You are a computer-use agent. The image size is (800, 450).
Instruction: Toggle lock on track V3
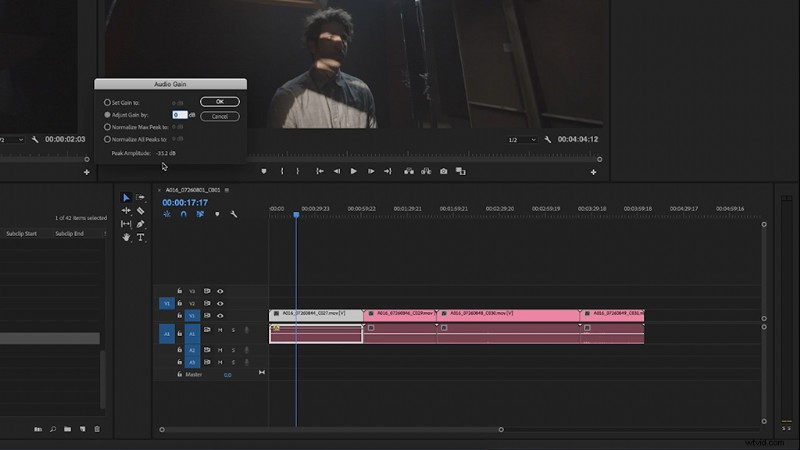pos(180,291)
